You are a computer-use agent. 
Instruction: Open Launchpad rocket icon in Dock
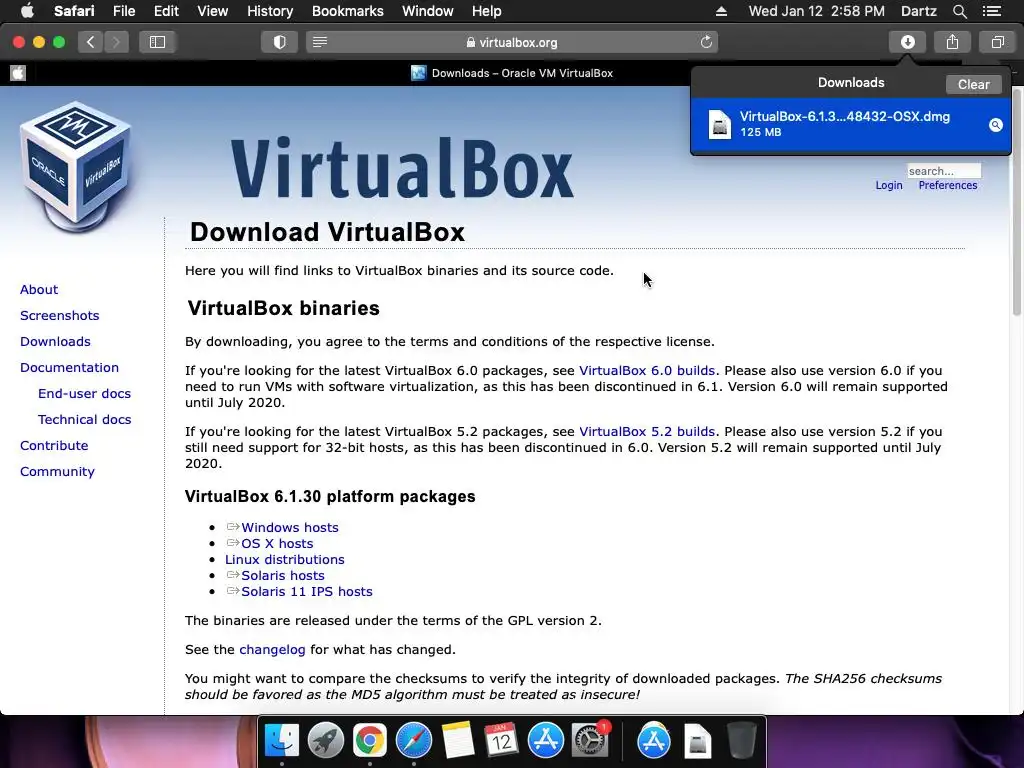(x=326, y=741)
